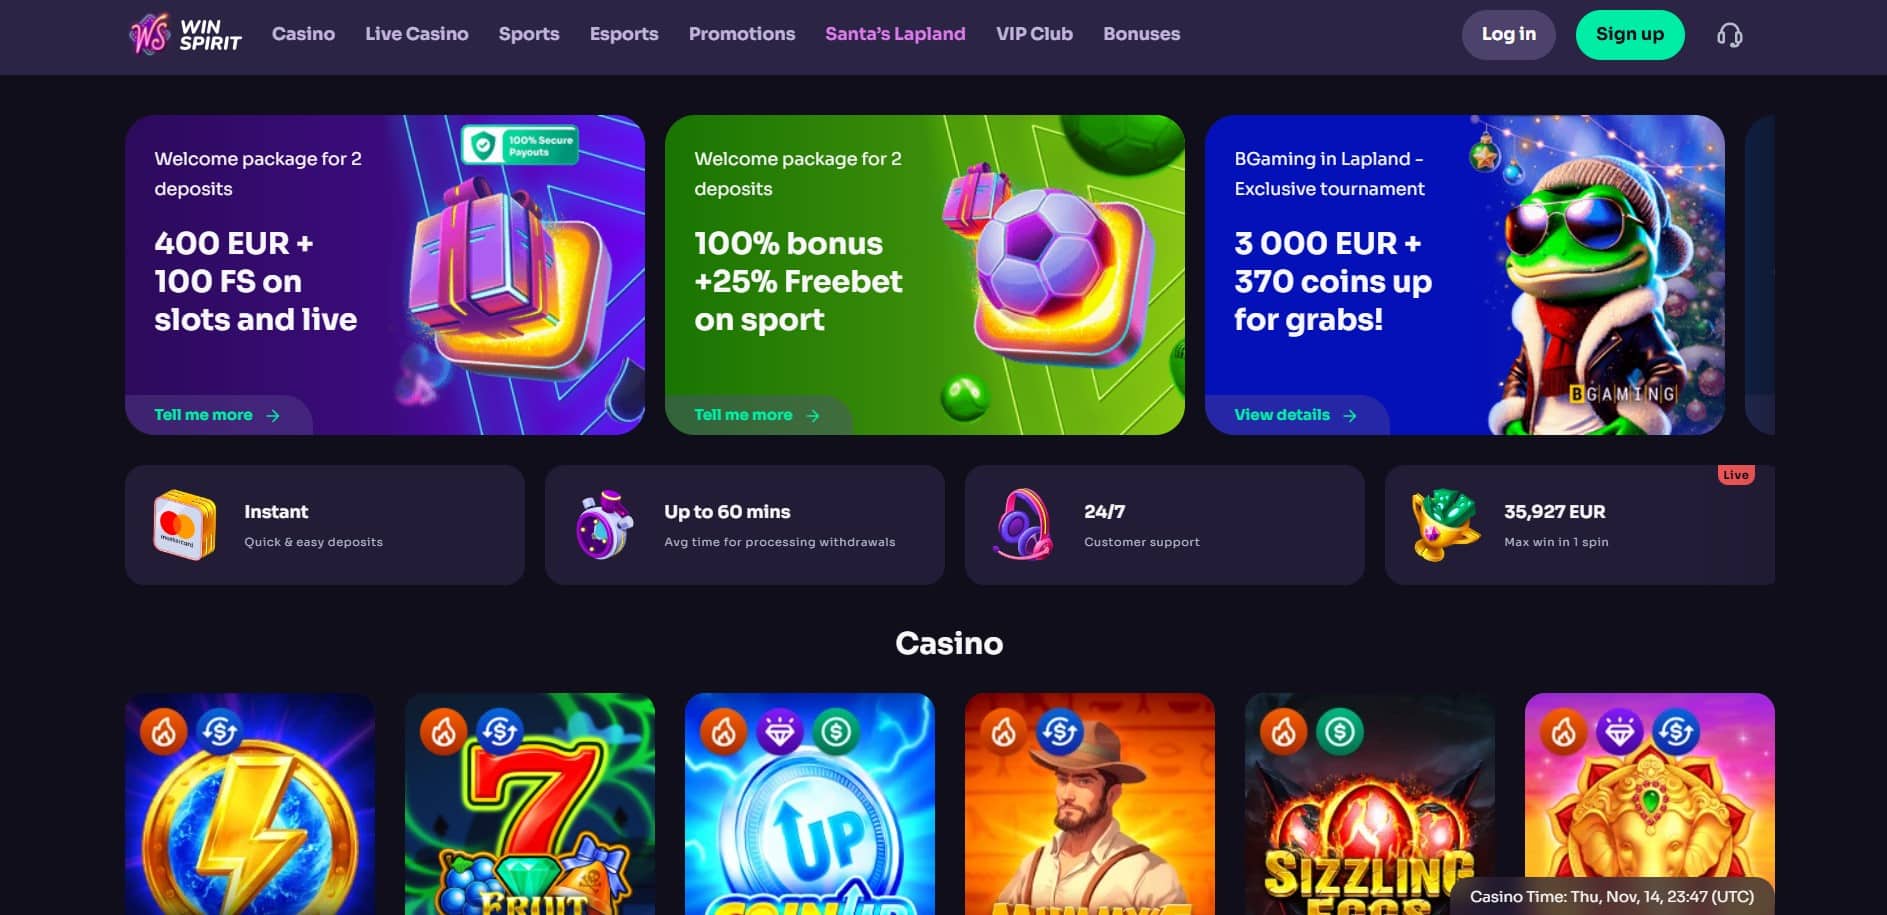Click the green Sign up button

(x=1630, y=35)
